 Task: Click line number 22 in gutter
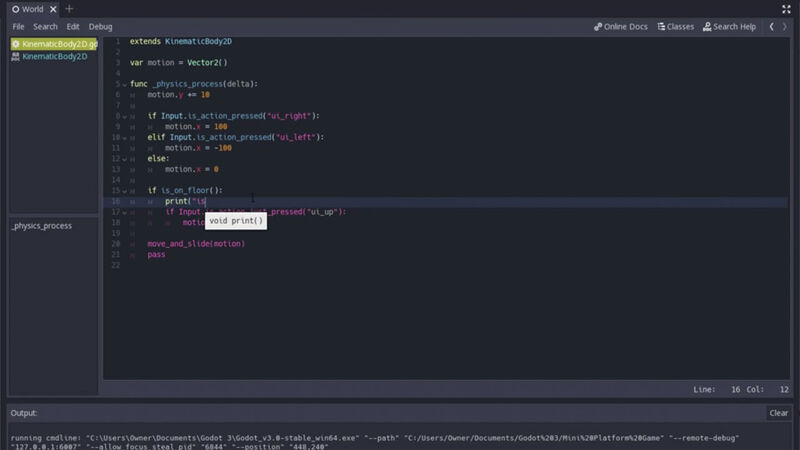[x=116, y=265]
